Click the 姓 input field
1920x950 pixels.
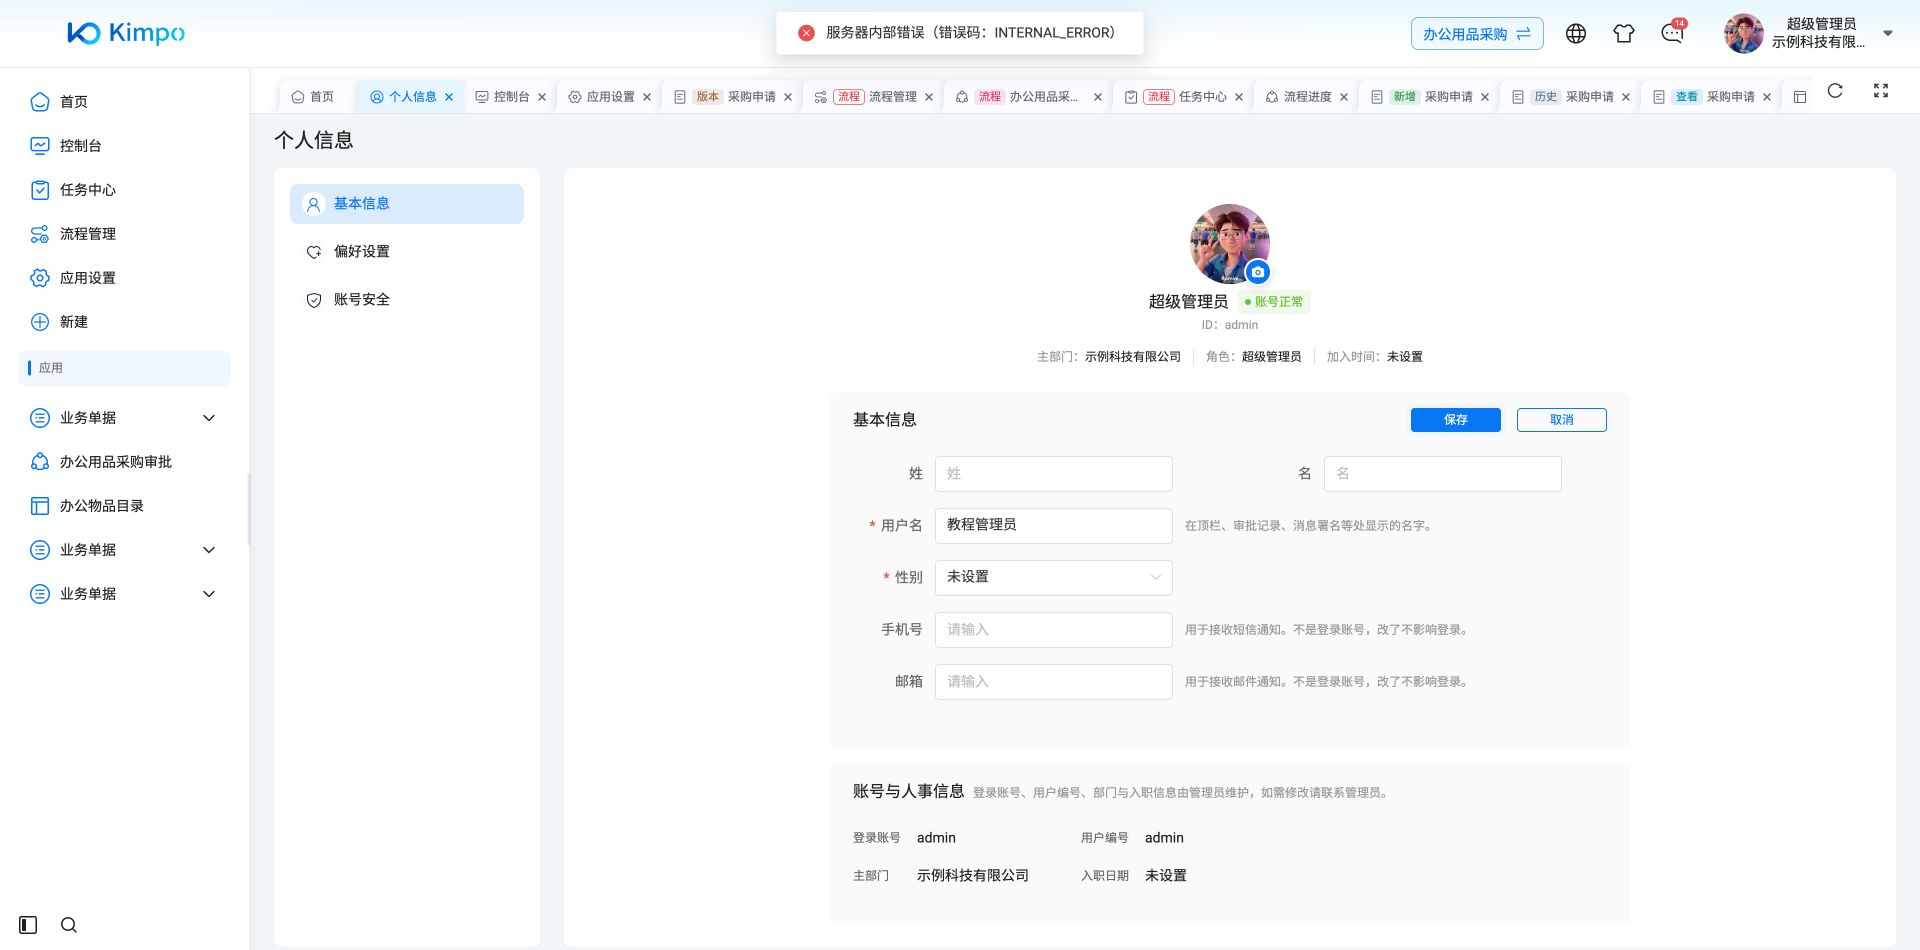point(1053,474)
